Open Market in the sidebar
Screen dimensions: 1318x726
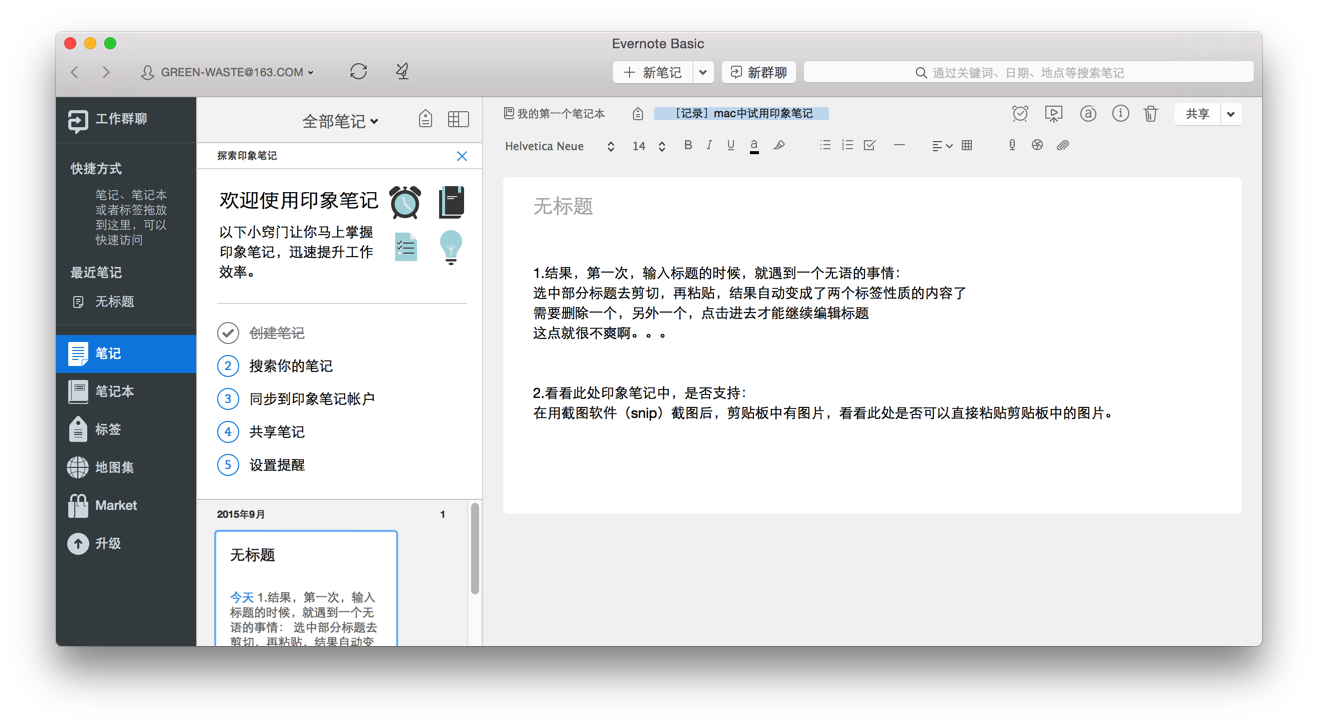(x=126, y=506)
